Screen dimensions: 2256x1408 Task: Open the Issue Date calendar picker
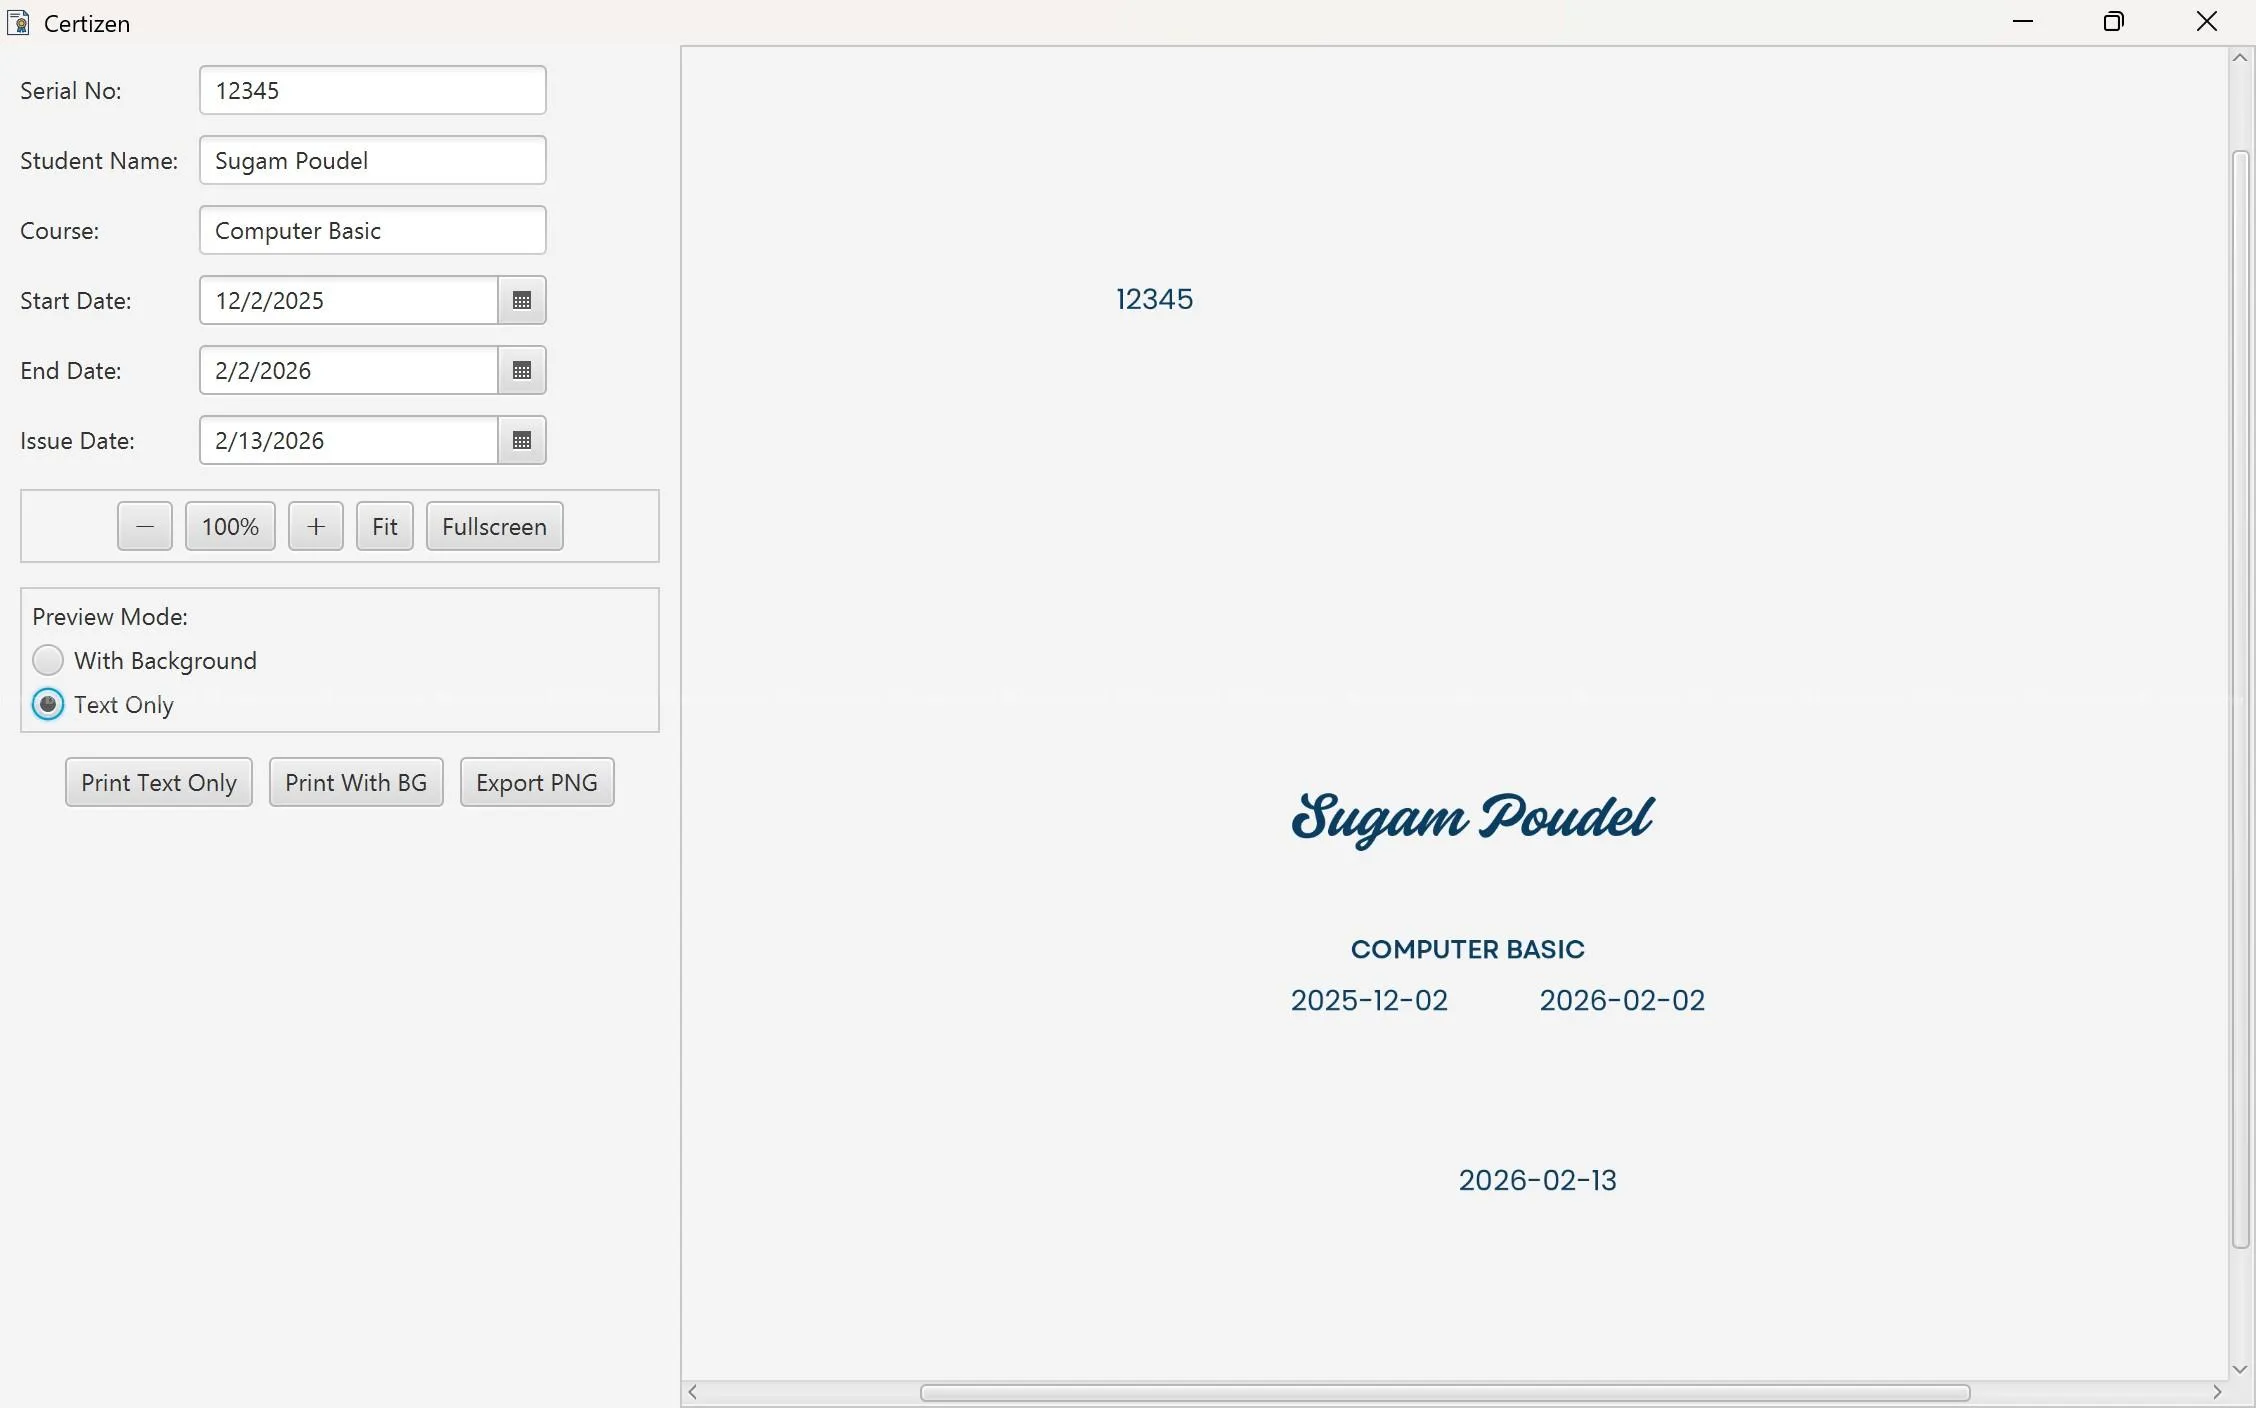click(x=521, y=440)
